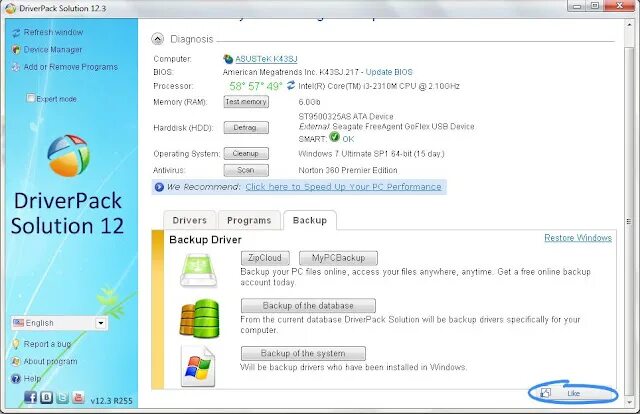Click the 6.0Gb memory value

[x=309, y=102]
